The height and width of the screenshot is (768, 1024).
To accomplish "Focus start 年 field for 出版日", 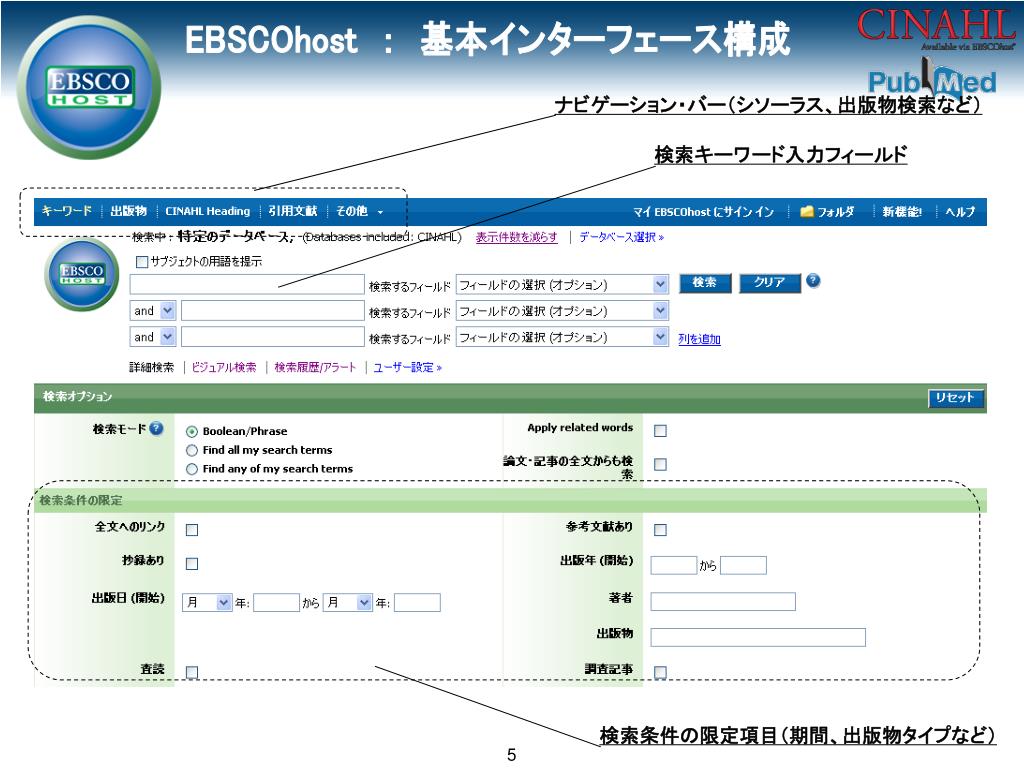I will (x=276, y=602).
